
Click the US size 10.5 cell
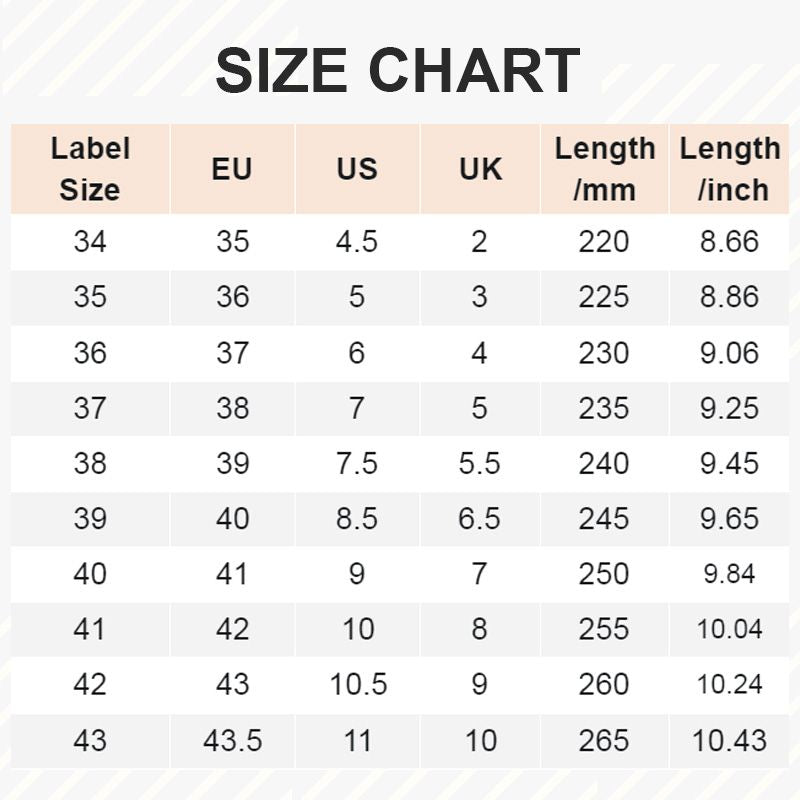tap(357, 685)
